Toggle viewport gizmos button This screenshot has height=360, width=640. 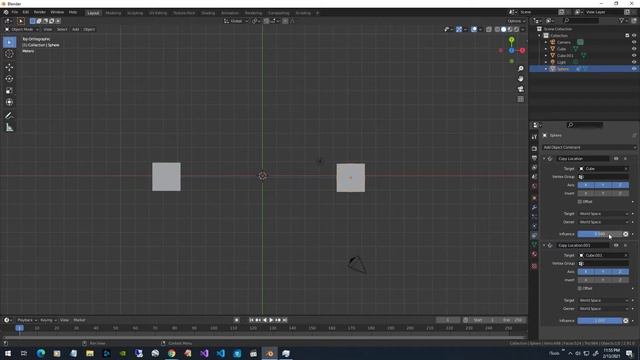pyautogui.click(x=459, y=29)
